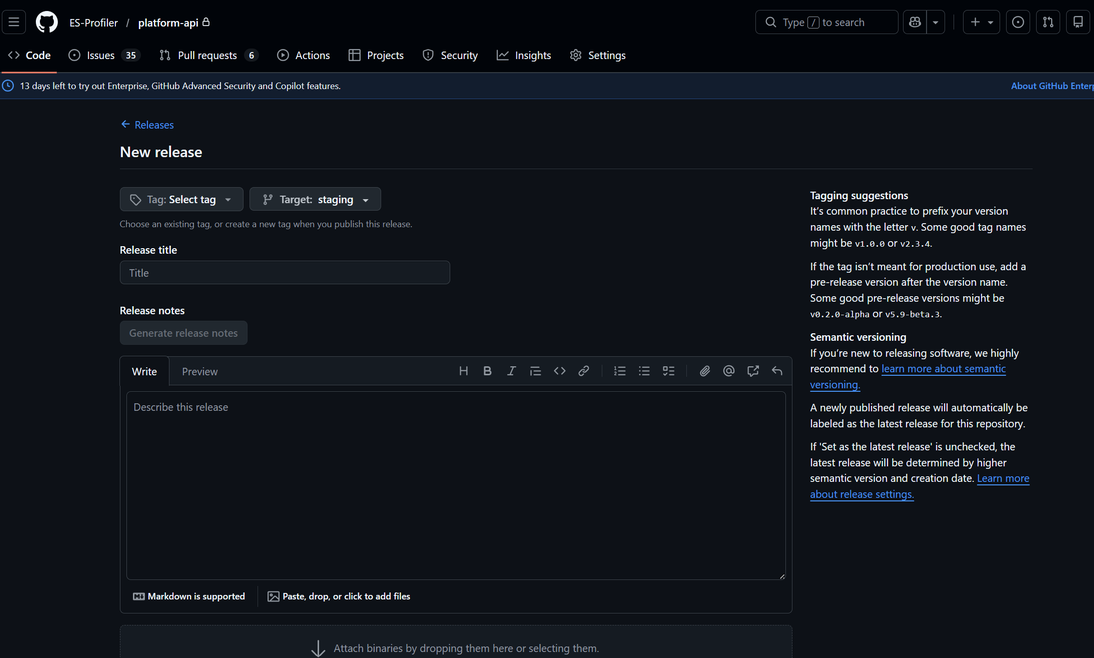This screenshot has height=658, width=1094.
Task: Go back to Releases link
Action: [147, 125]
